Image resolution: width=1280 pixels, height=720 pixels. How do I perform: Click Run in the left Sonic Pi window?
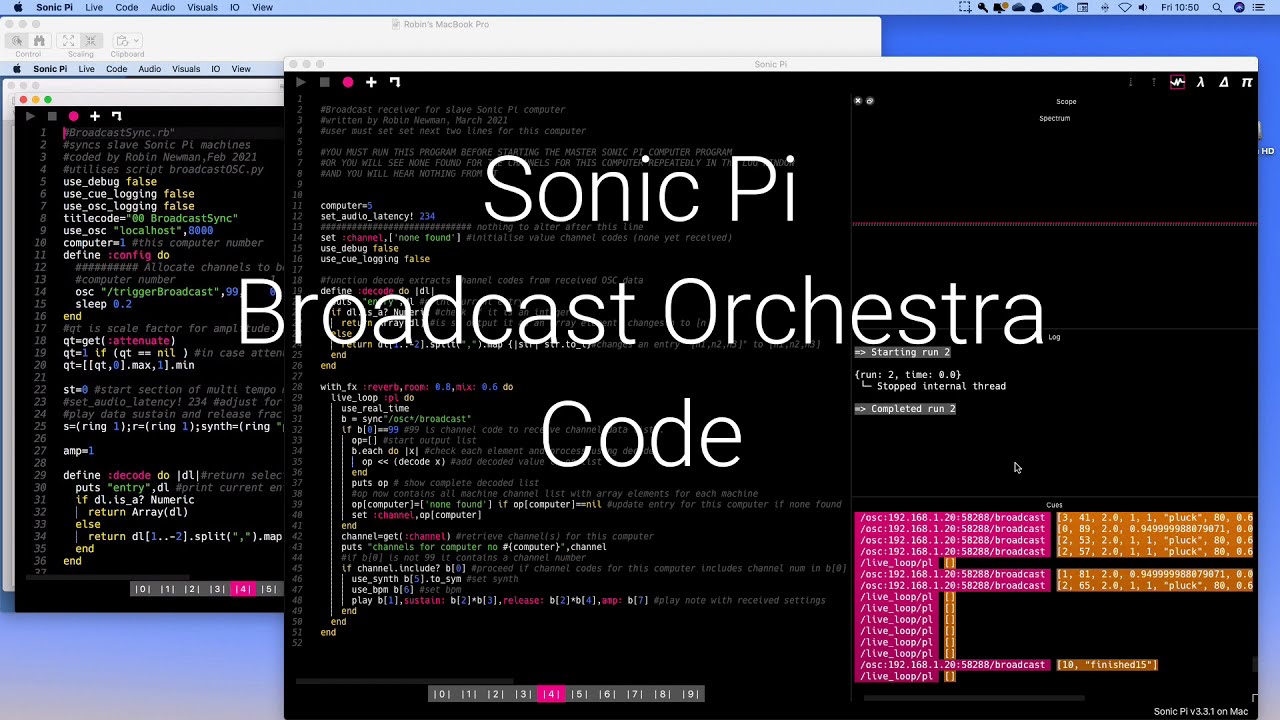click(x=30, y=116)
